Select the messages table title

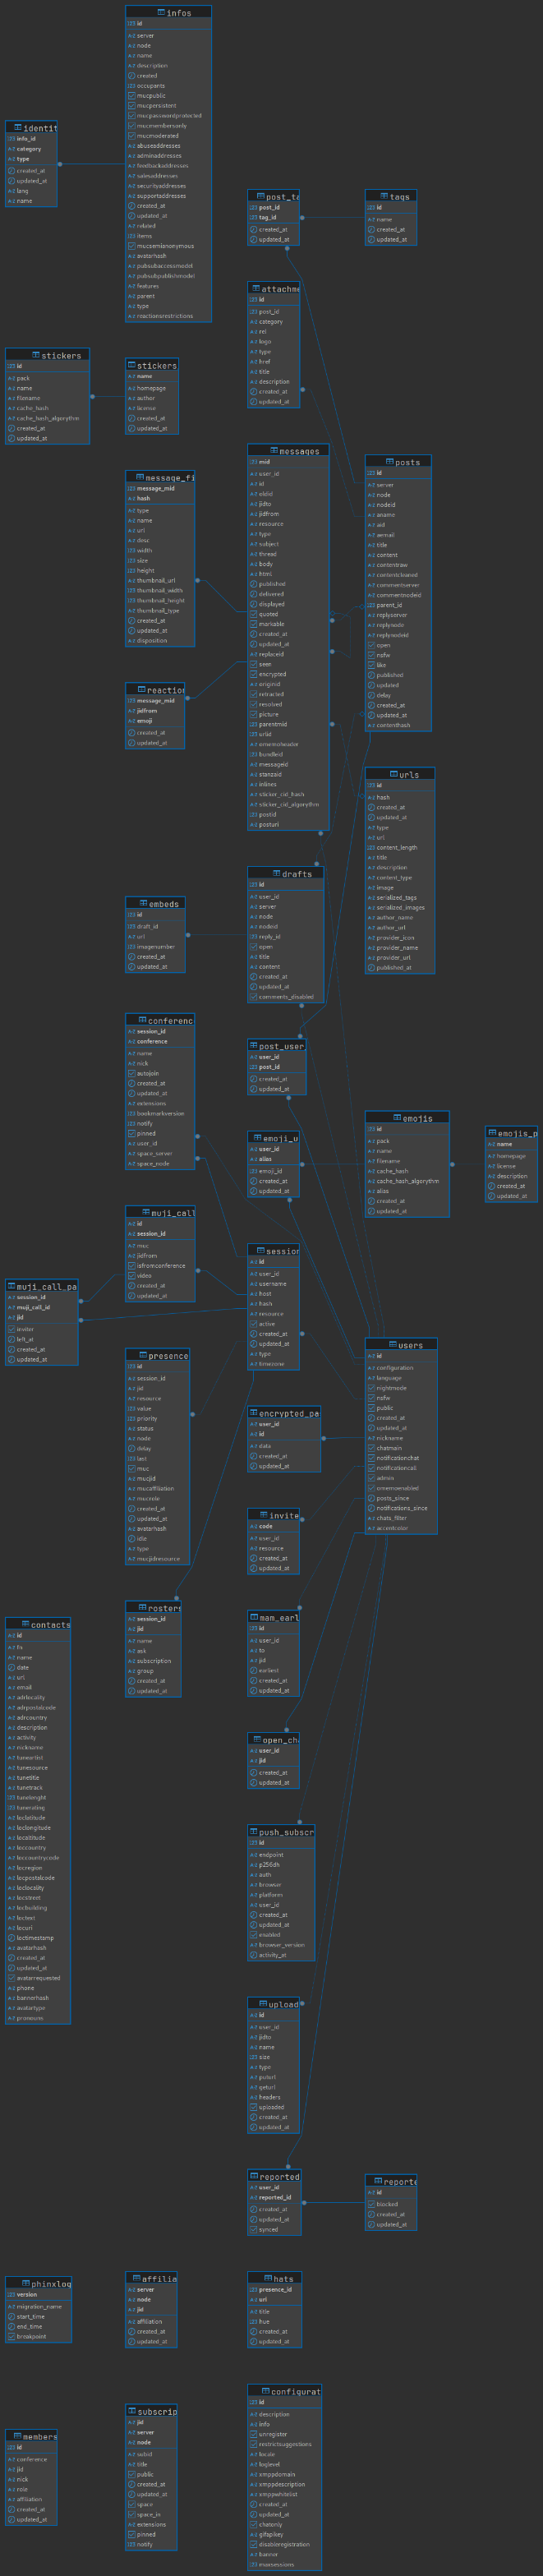(299, 451)
